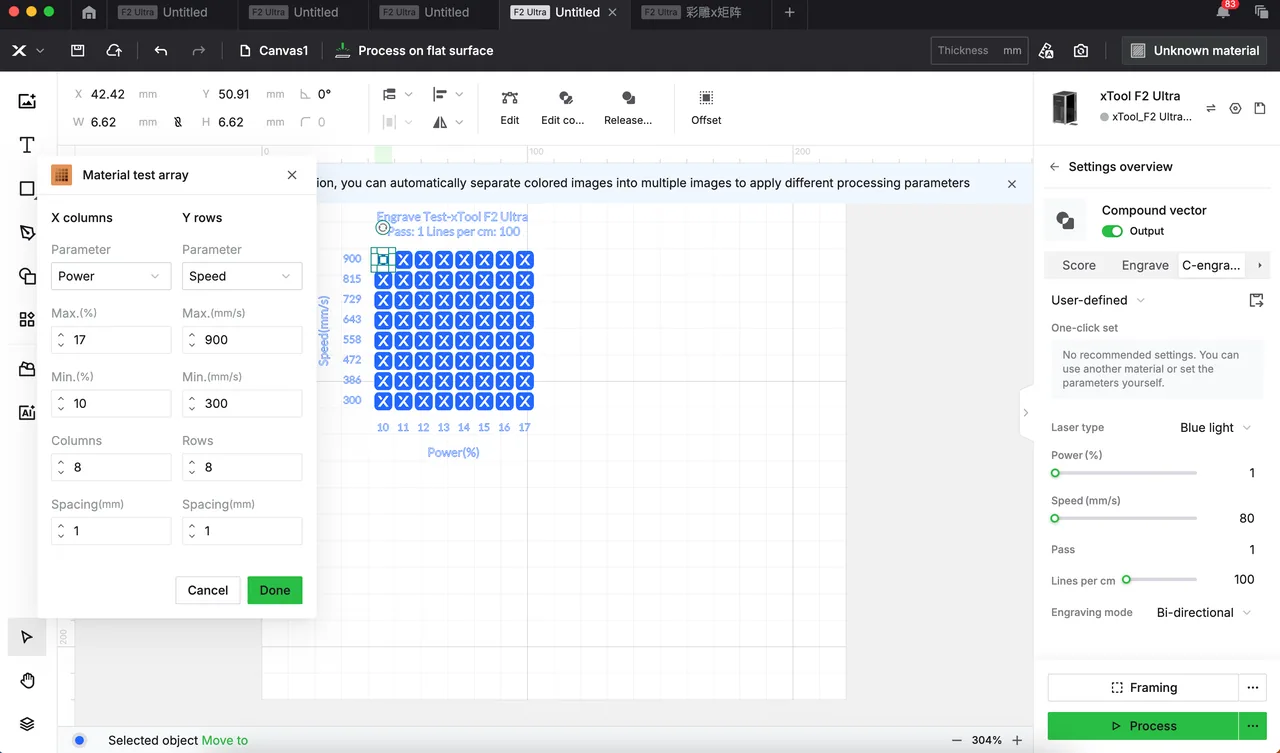Open the Y rows Speed parameter dropdown
The image size is (1280, 753).
242,276
